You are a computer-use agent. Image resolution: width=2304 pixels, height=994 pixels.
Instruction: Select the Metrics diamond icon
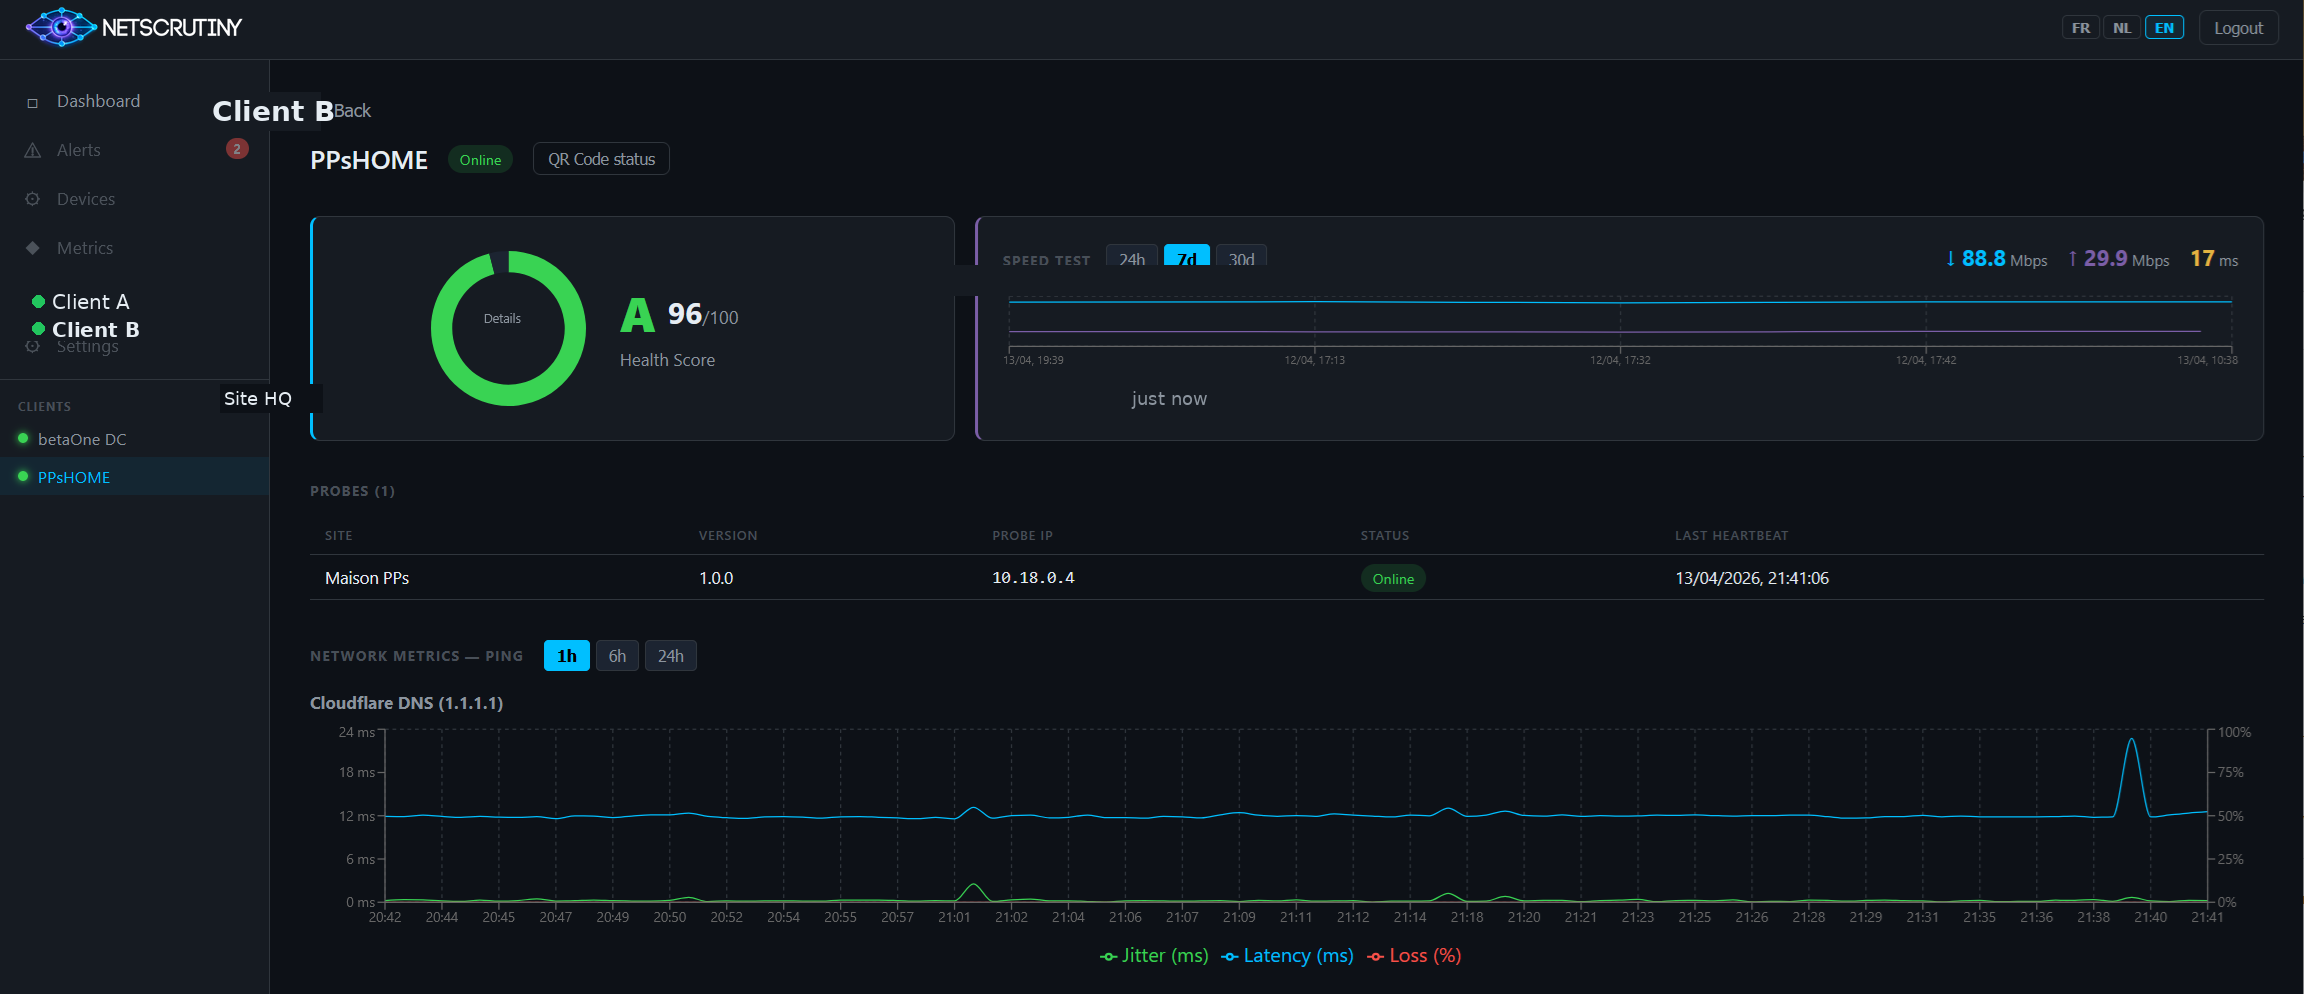tap(31, 247)
